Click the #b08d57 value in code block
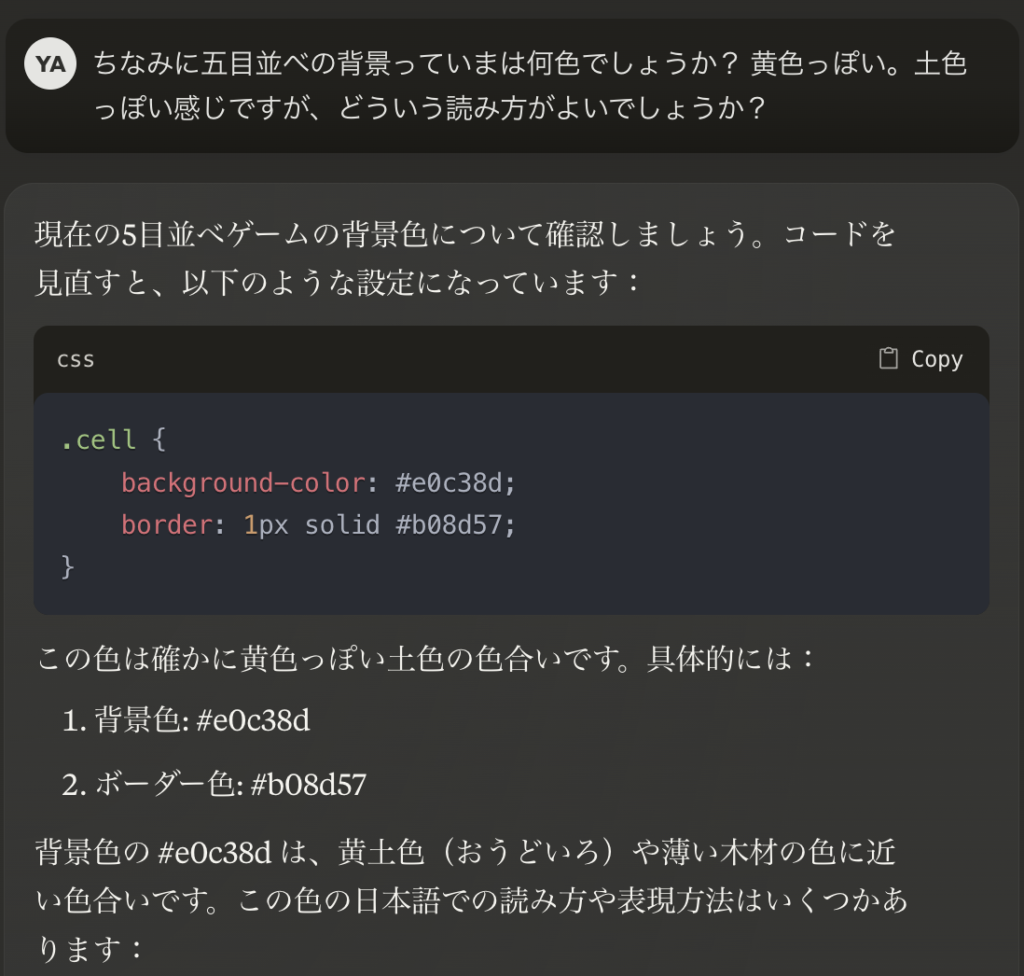The height and width of the screenshot is (976, 1024). [449, 525]
